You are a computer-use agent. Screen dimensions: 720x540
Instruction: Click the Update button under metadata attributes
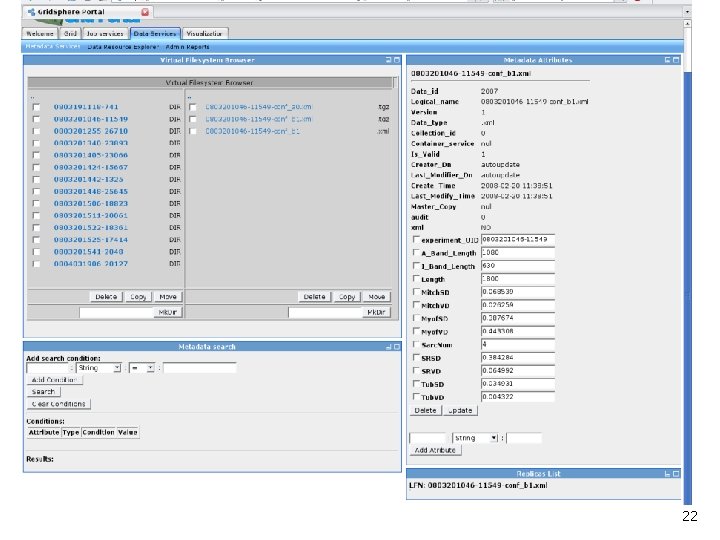coord(460,410)
